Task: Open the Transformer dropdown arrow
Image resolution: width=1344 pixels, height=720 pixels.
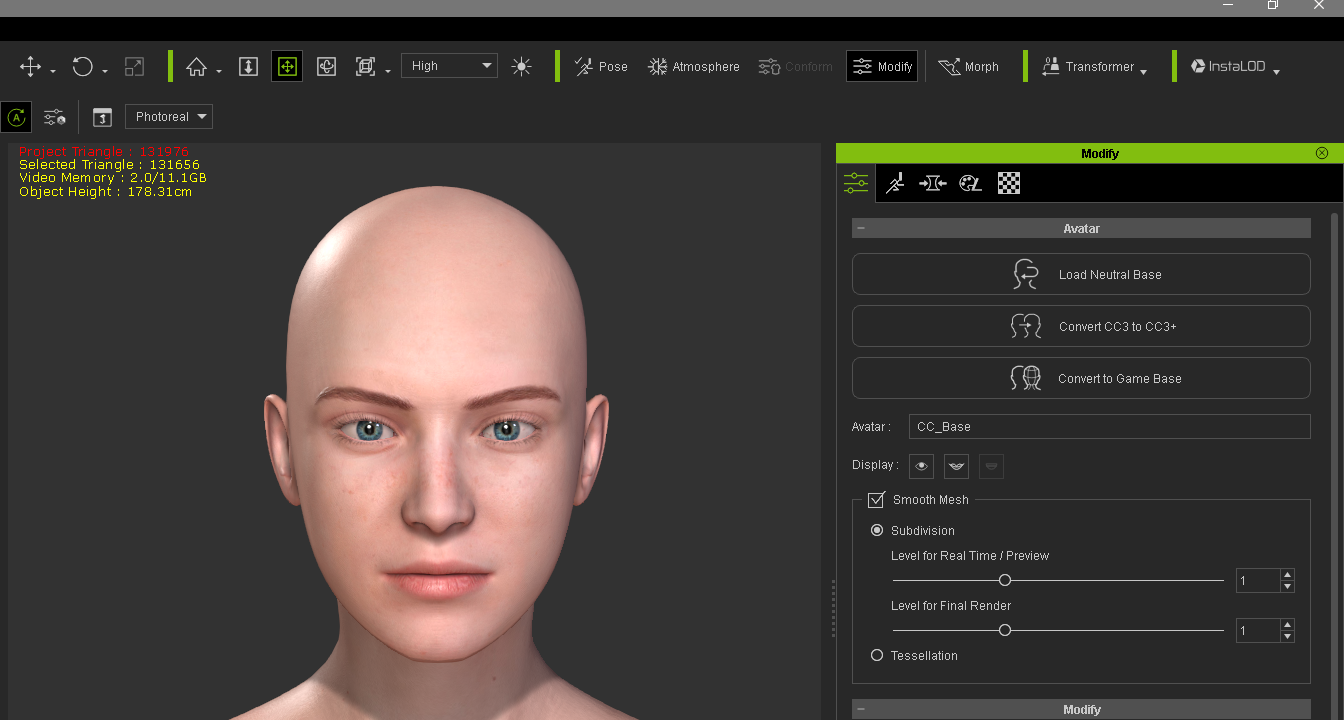Action: (1143, 72)
